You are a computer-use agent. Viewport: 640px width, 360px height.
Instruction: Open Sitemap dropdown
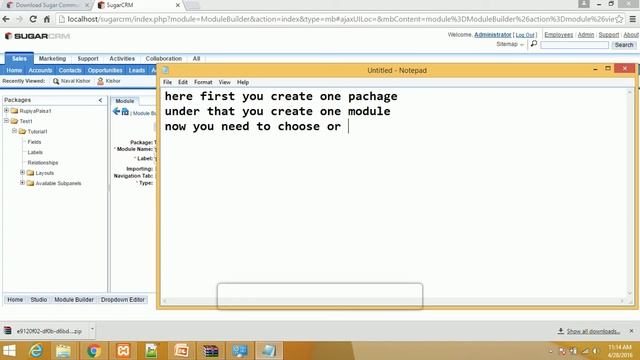click(510, 44)
